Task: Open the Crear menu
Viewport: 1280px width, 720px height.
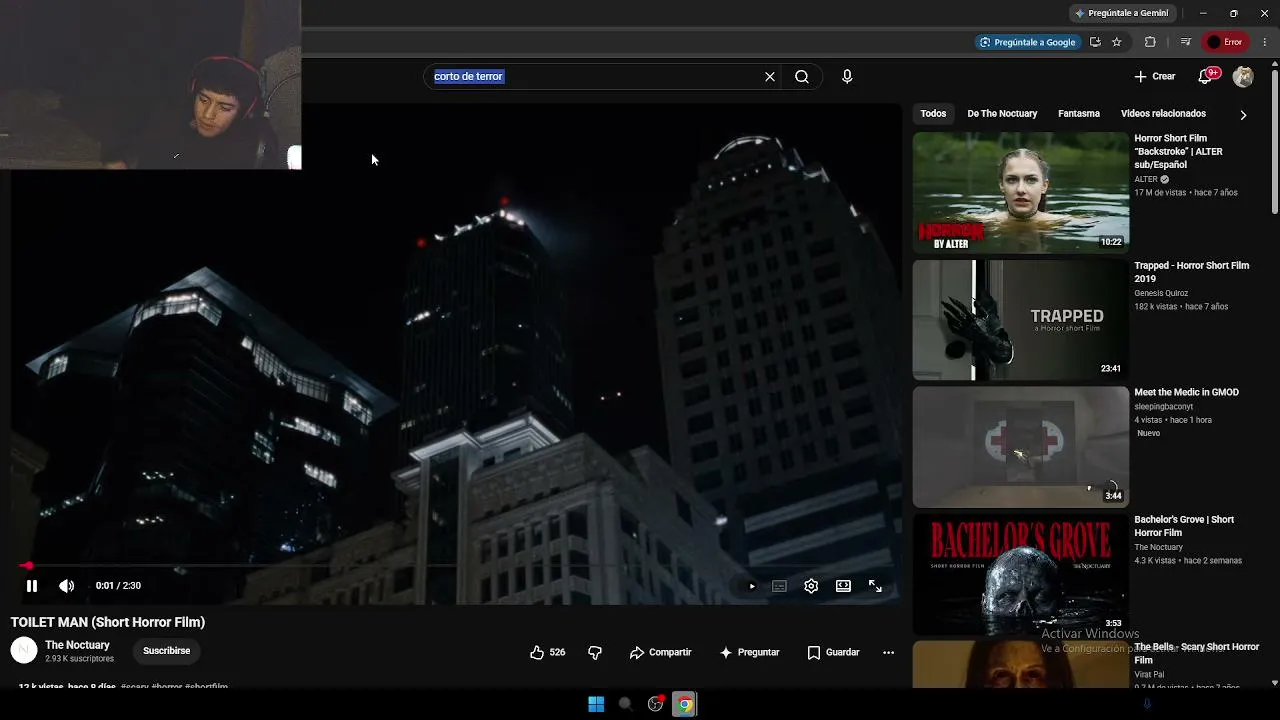Action: (x=1155, y=76)
